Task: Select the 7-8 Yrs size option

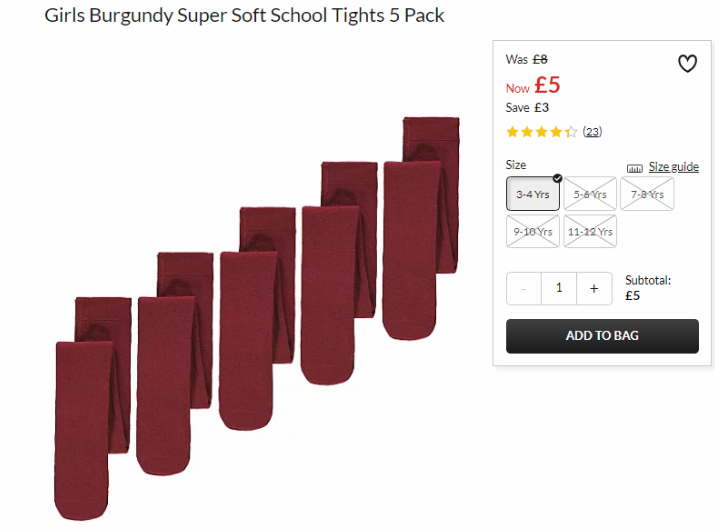Action: coord(647,194)
